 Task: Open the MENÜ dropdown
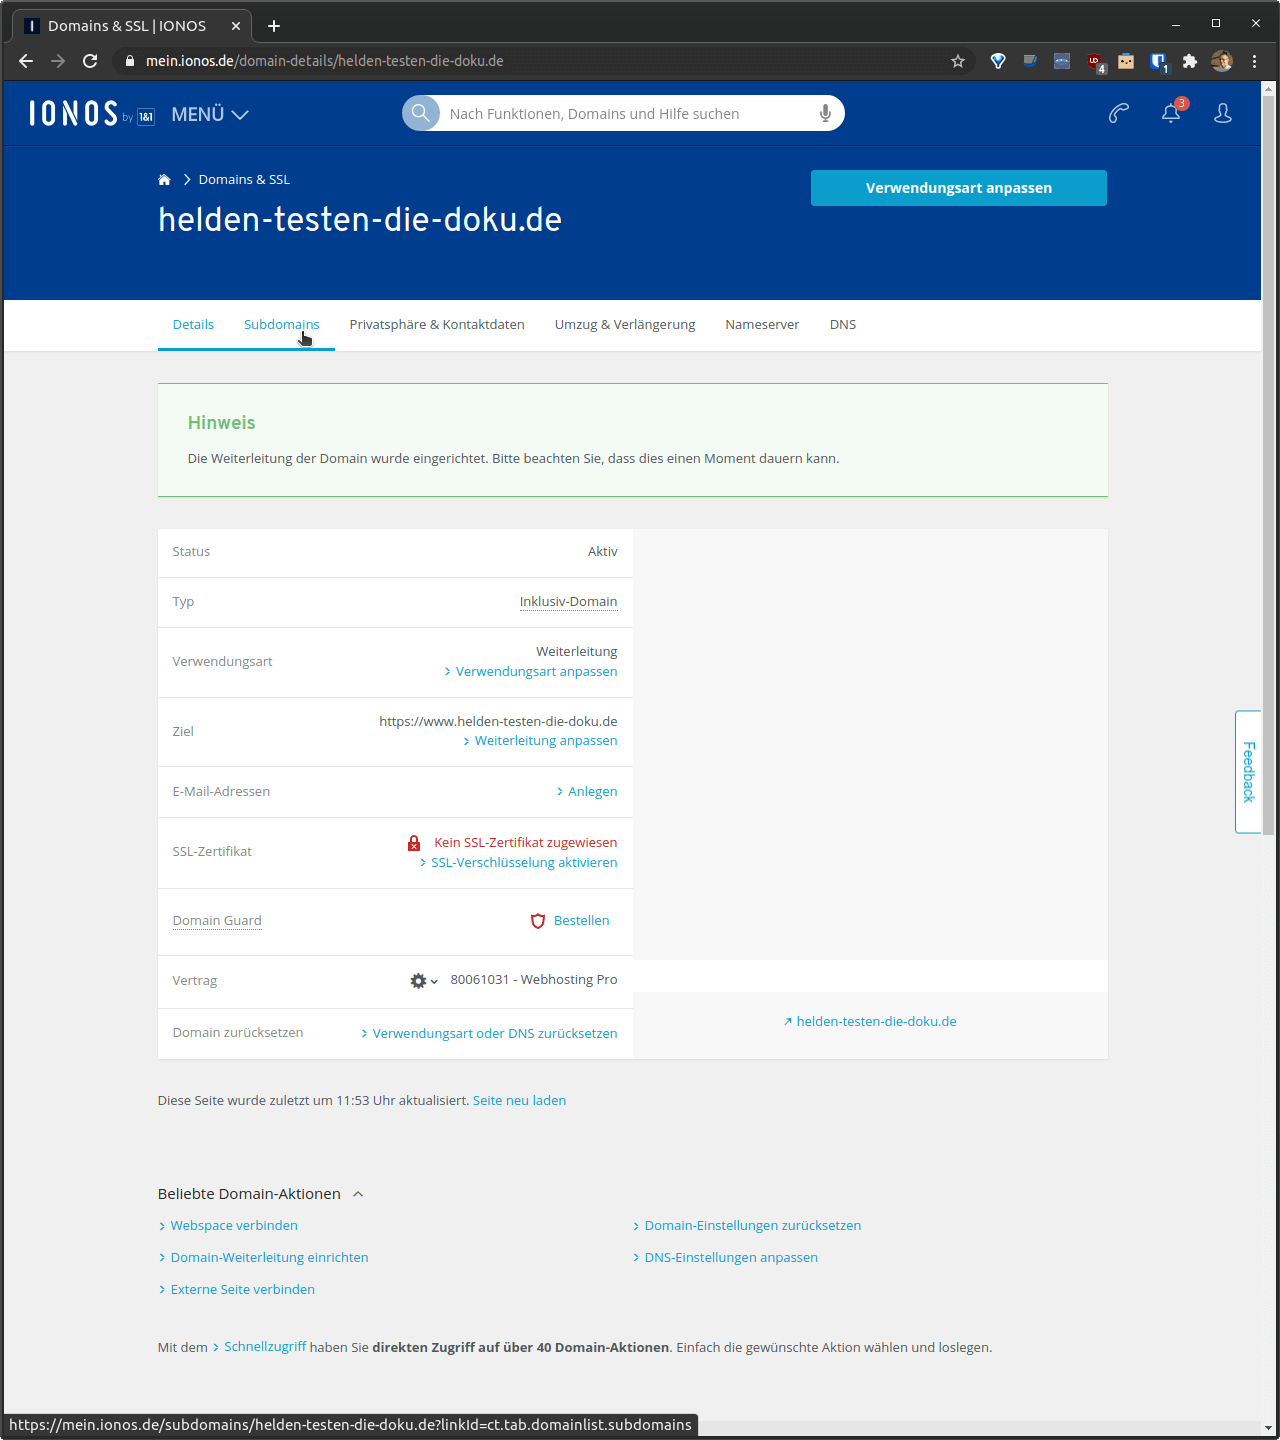210,114
